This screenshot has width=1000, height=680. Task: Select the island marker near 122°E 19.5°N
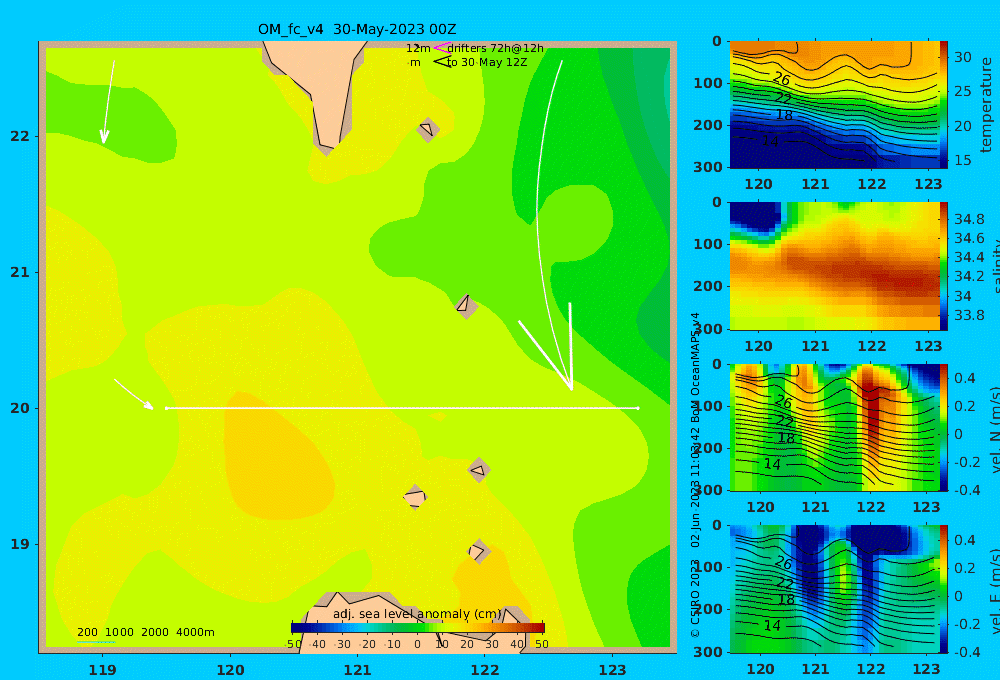pos(479,470)
